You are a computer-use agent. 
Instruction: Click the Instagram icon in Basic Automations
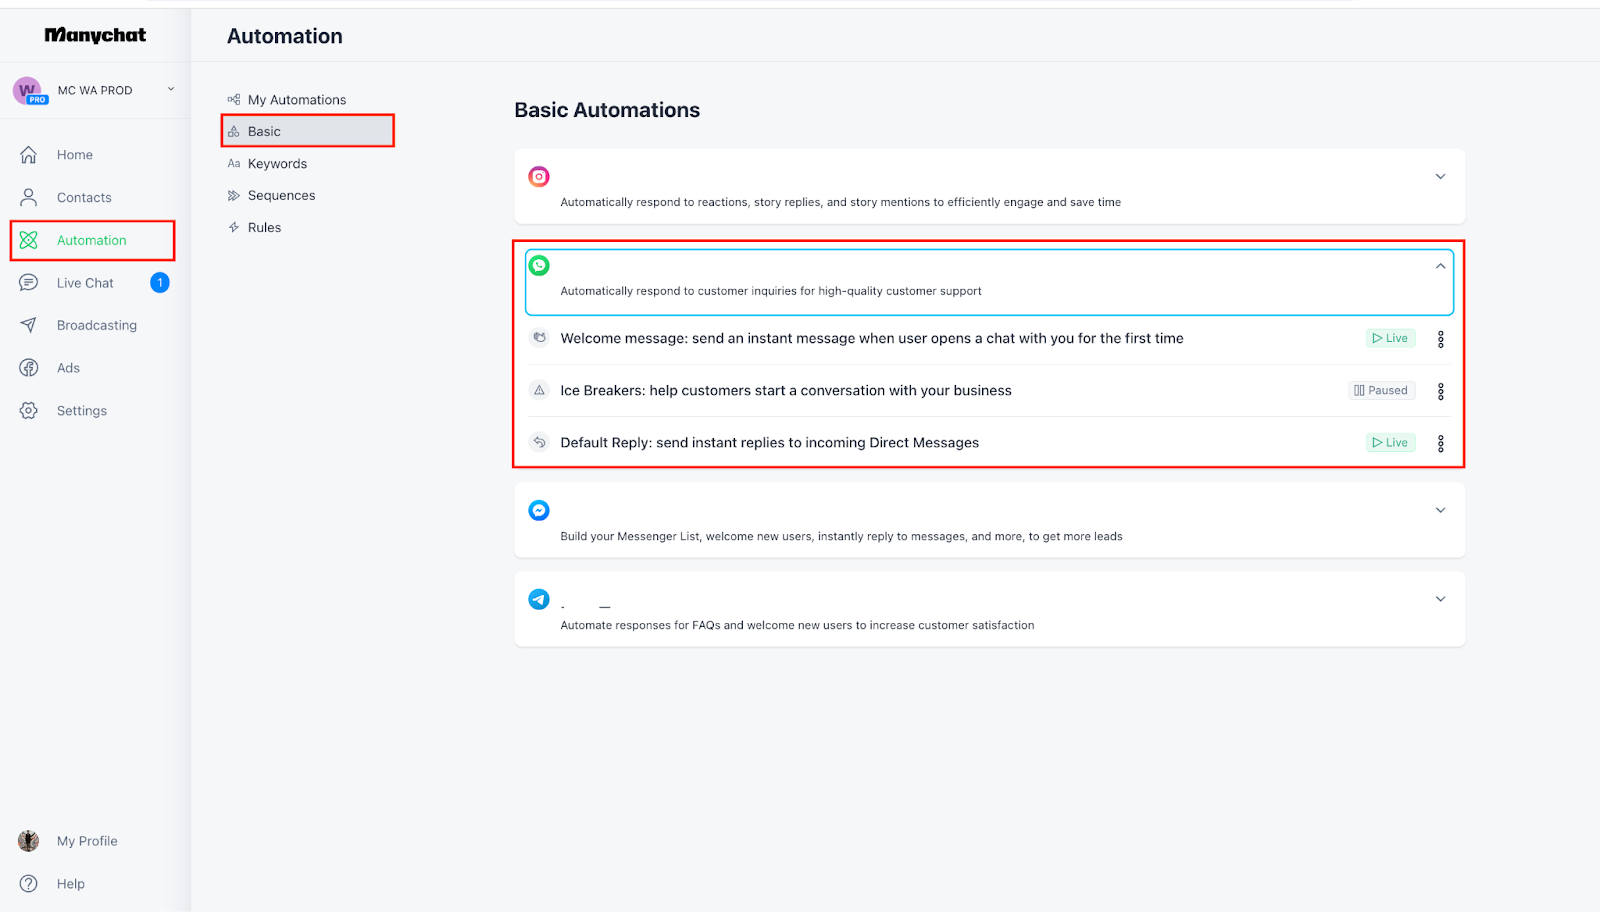click(x=539, y=177)
